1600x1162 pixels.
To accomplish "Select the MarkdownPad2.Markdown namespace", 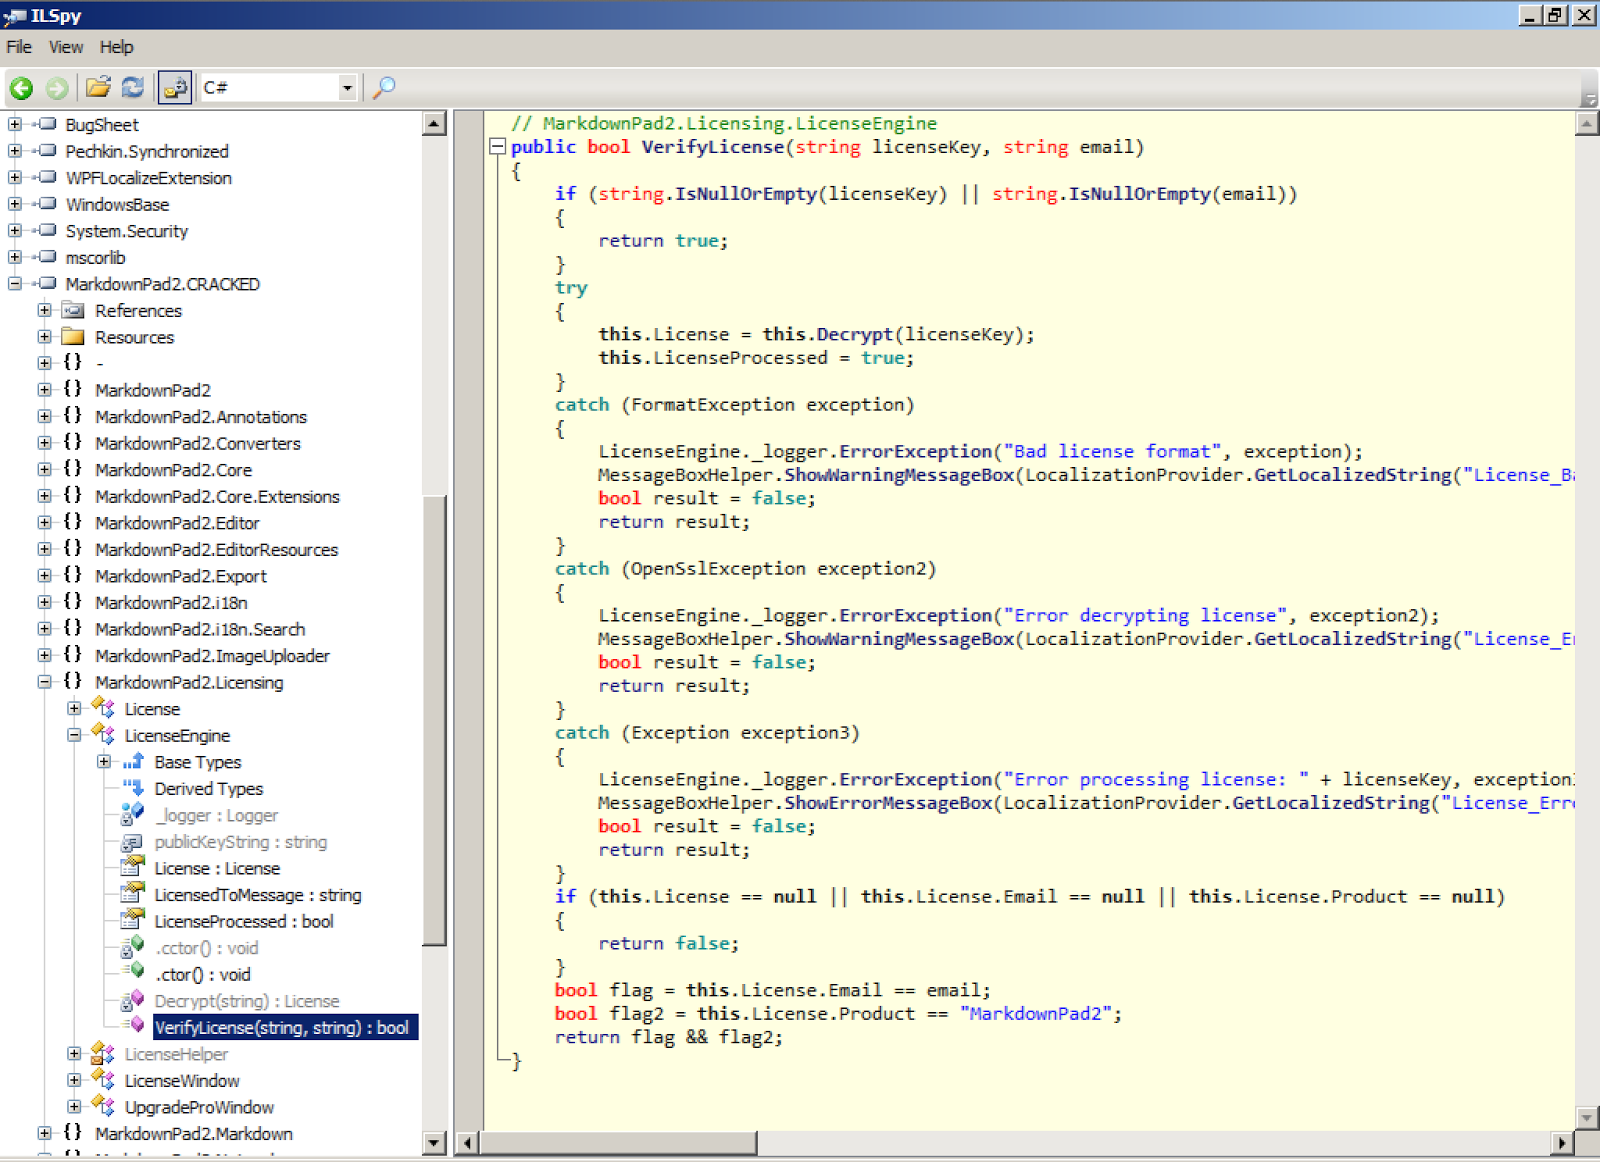I will tap(194, 1134).
